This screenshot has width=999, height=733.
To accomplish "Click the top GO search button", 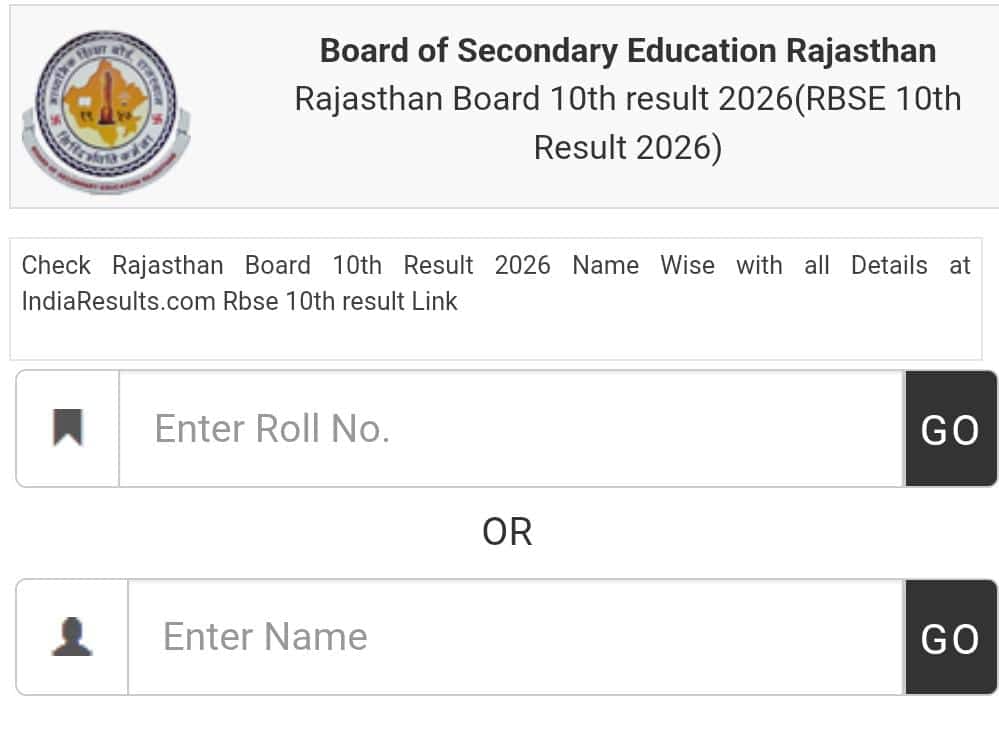I will pos(951,428).
